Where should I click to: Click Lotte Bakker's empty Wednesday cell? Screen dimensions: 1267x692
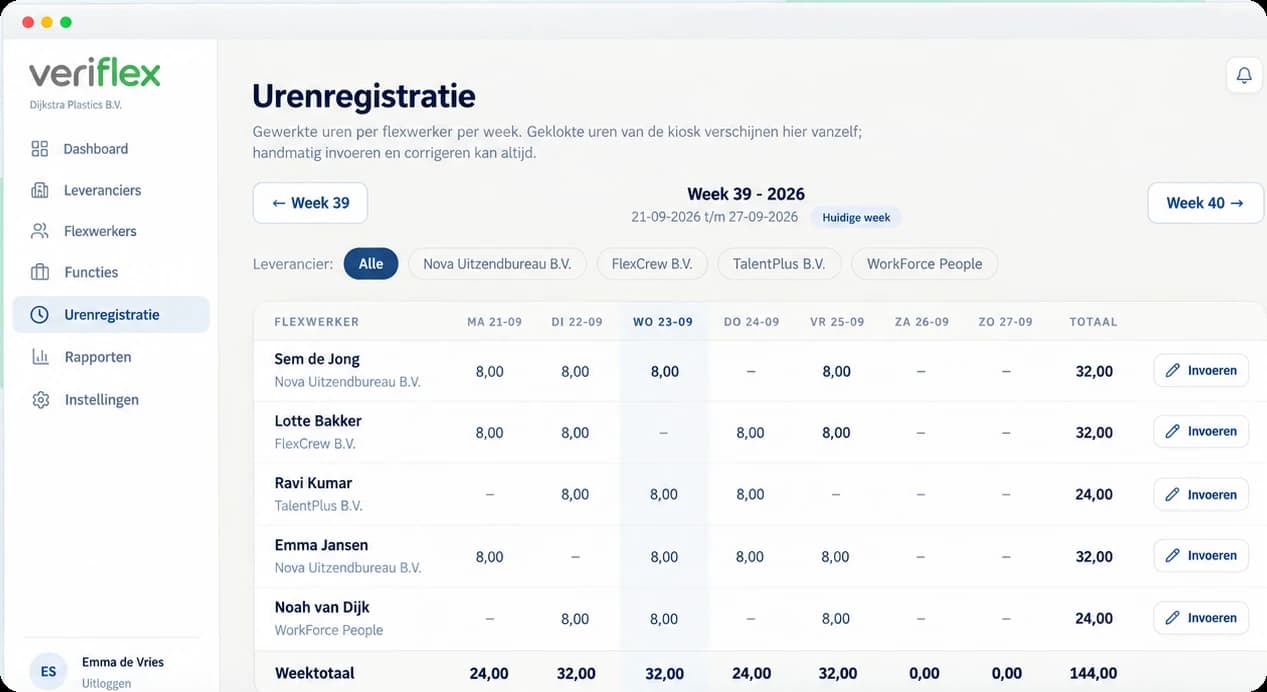tap(664, 433)
